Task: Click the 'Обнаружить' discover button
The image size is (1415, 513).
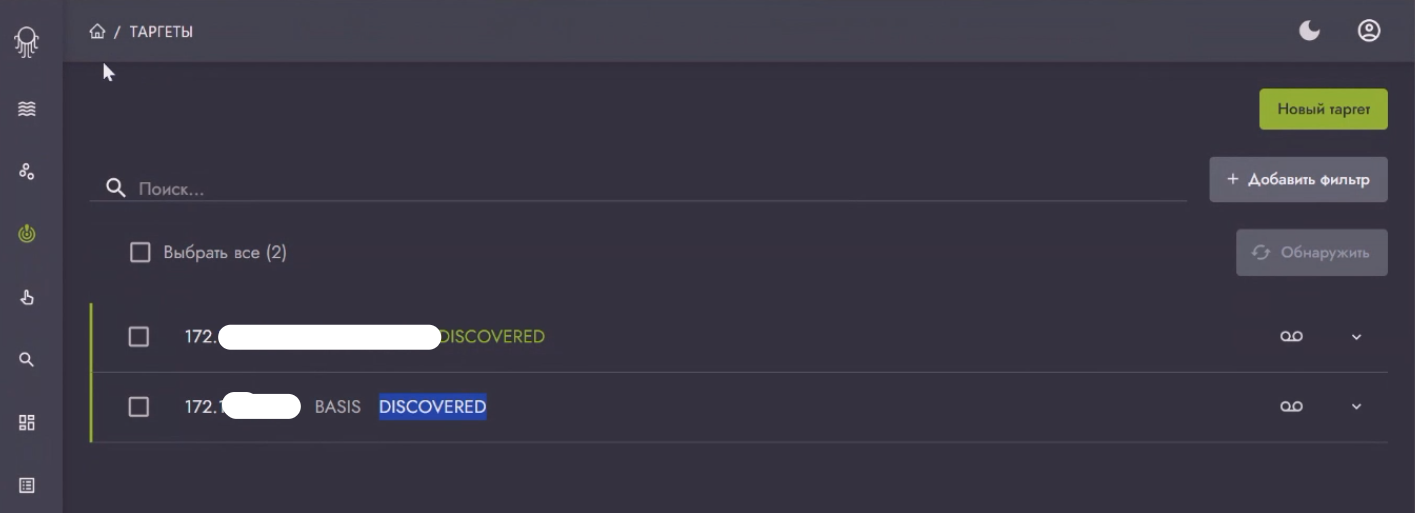Action: (1312, 253)
